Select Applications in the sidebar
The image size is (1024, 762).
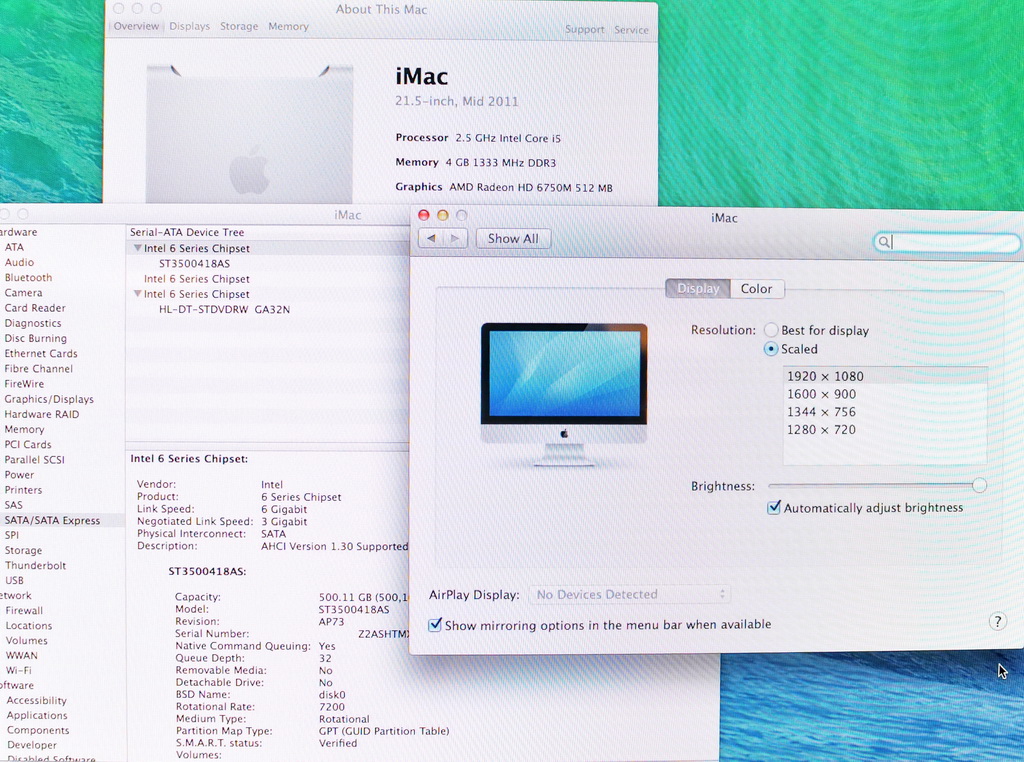pos(37,716)
